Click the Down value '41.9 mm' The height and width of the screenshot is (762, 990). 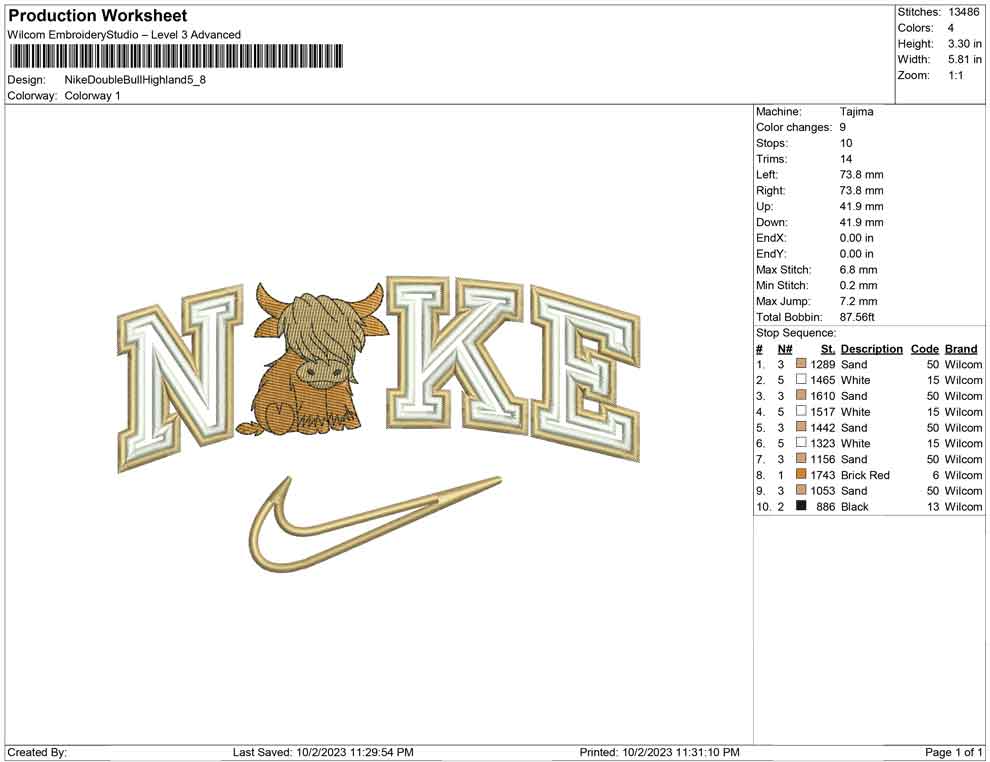[x=861, y=222]
